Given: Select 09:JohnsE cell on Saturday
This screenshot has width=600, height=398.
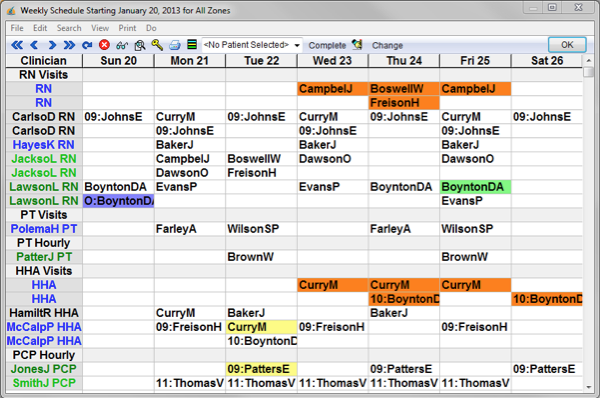Looking at the screenshot, I should click(547, 117).
